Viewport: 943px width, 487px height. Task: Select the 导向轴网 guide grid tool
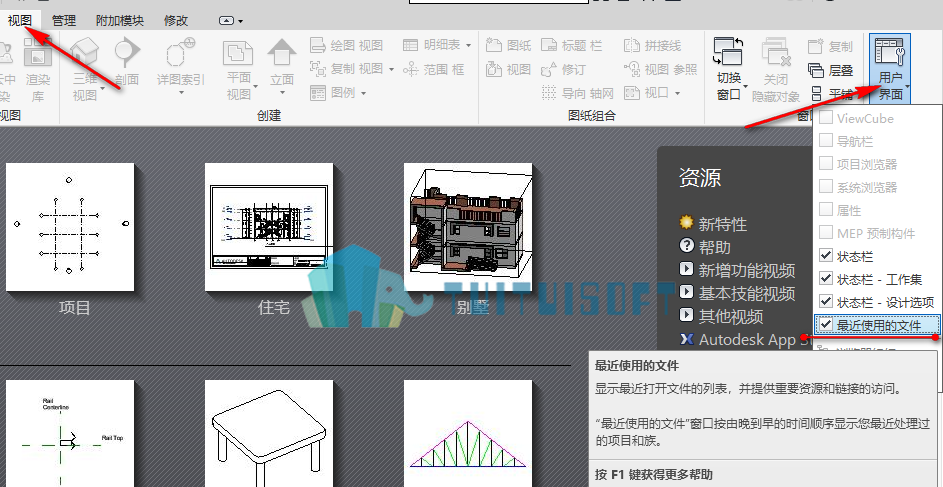577,93
